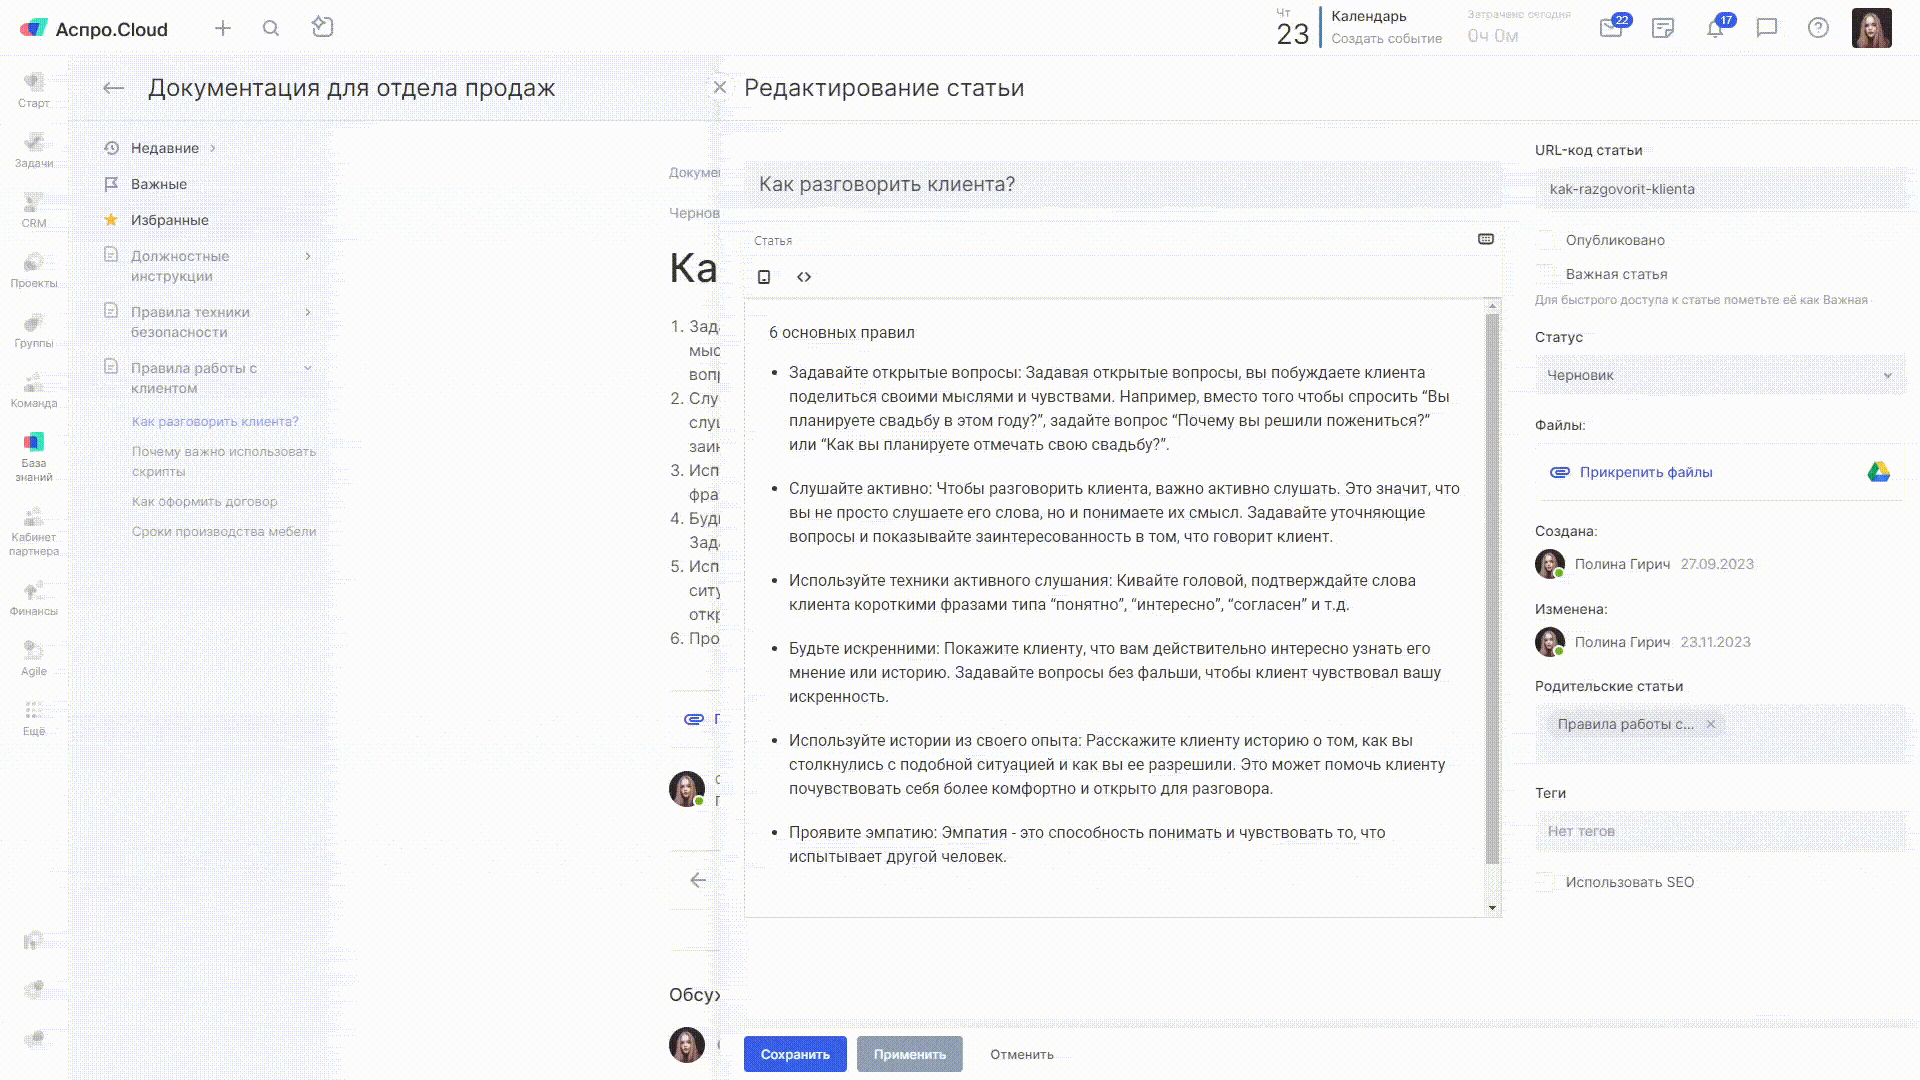Click the keyboard icon at the editor's corner
The image size is (1920, 1080).
[x=1486, y=239]
